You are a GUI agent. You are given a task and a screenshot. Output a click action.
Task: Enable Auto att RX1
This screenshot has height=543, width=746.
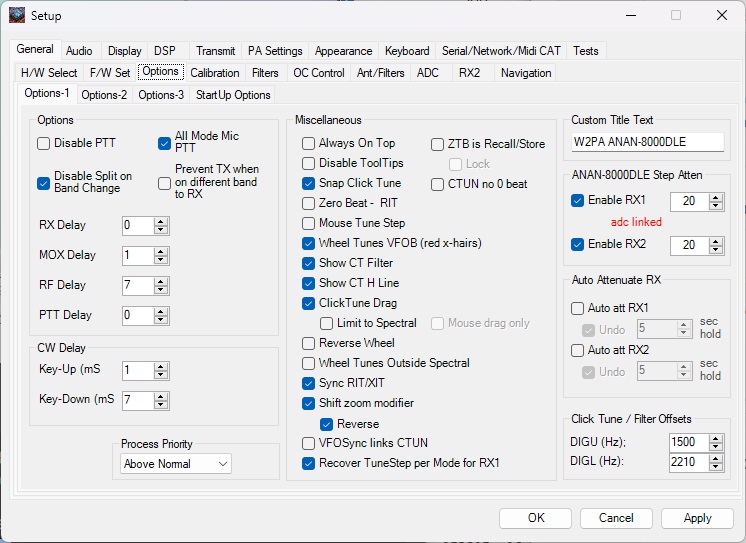pos(577,308)
